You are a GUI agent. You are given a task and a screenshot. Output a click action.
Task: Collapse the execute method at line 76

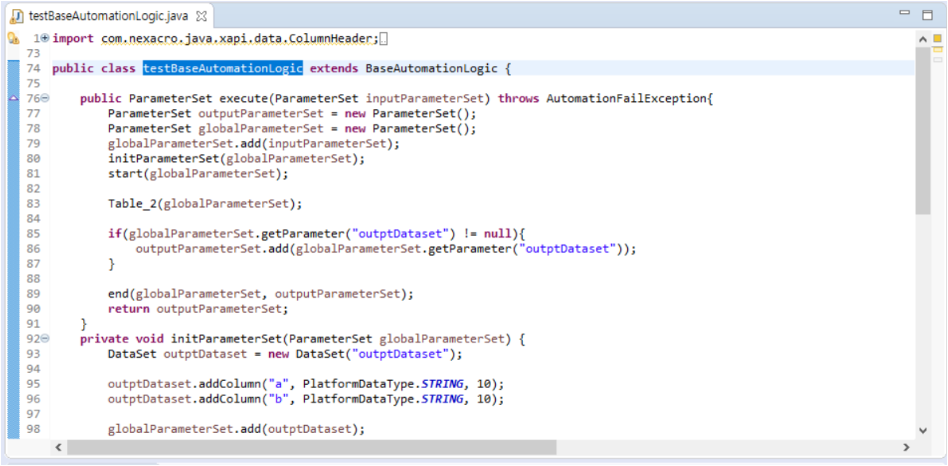click(x=45, y=99)
